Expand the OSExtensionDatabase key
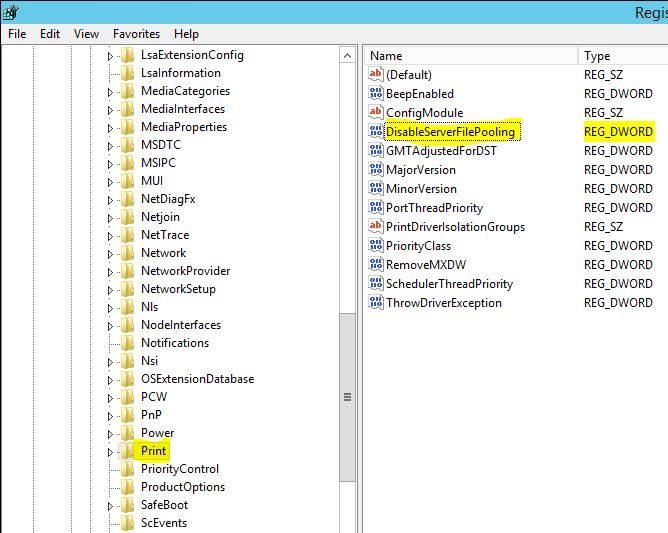Image resolution: width=668 pixels, height=533 pixels. click(110, 380)
